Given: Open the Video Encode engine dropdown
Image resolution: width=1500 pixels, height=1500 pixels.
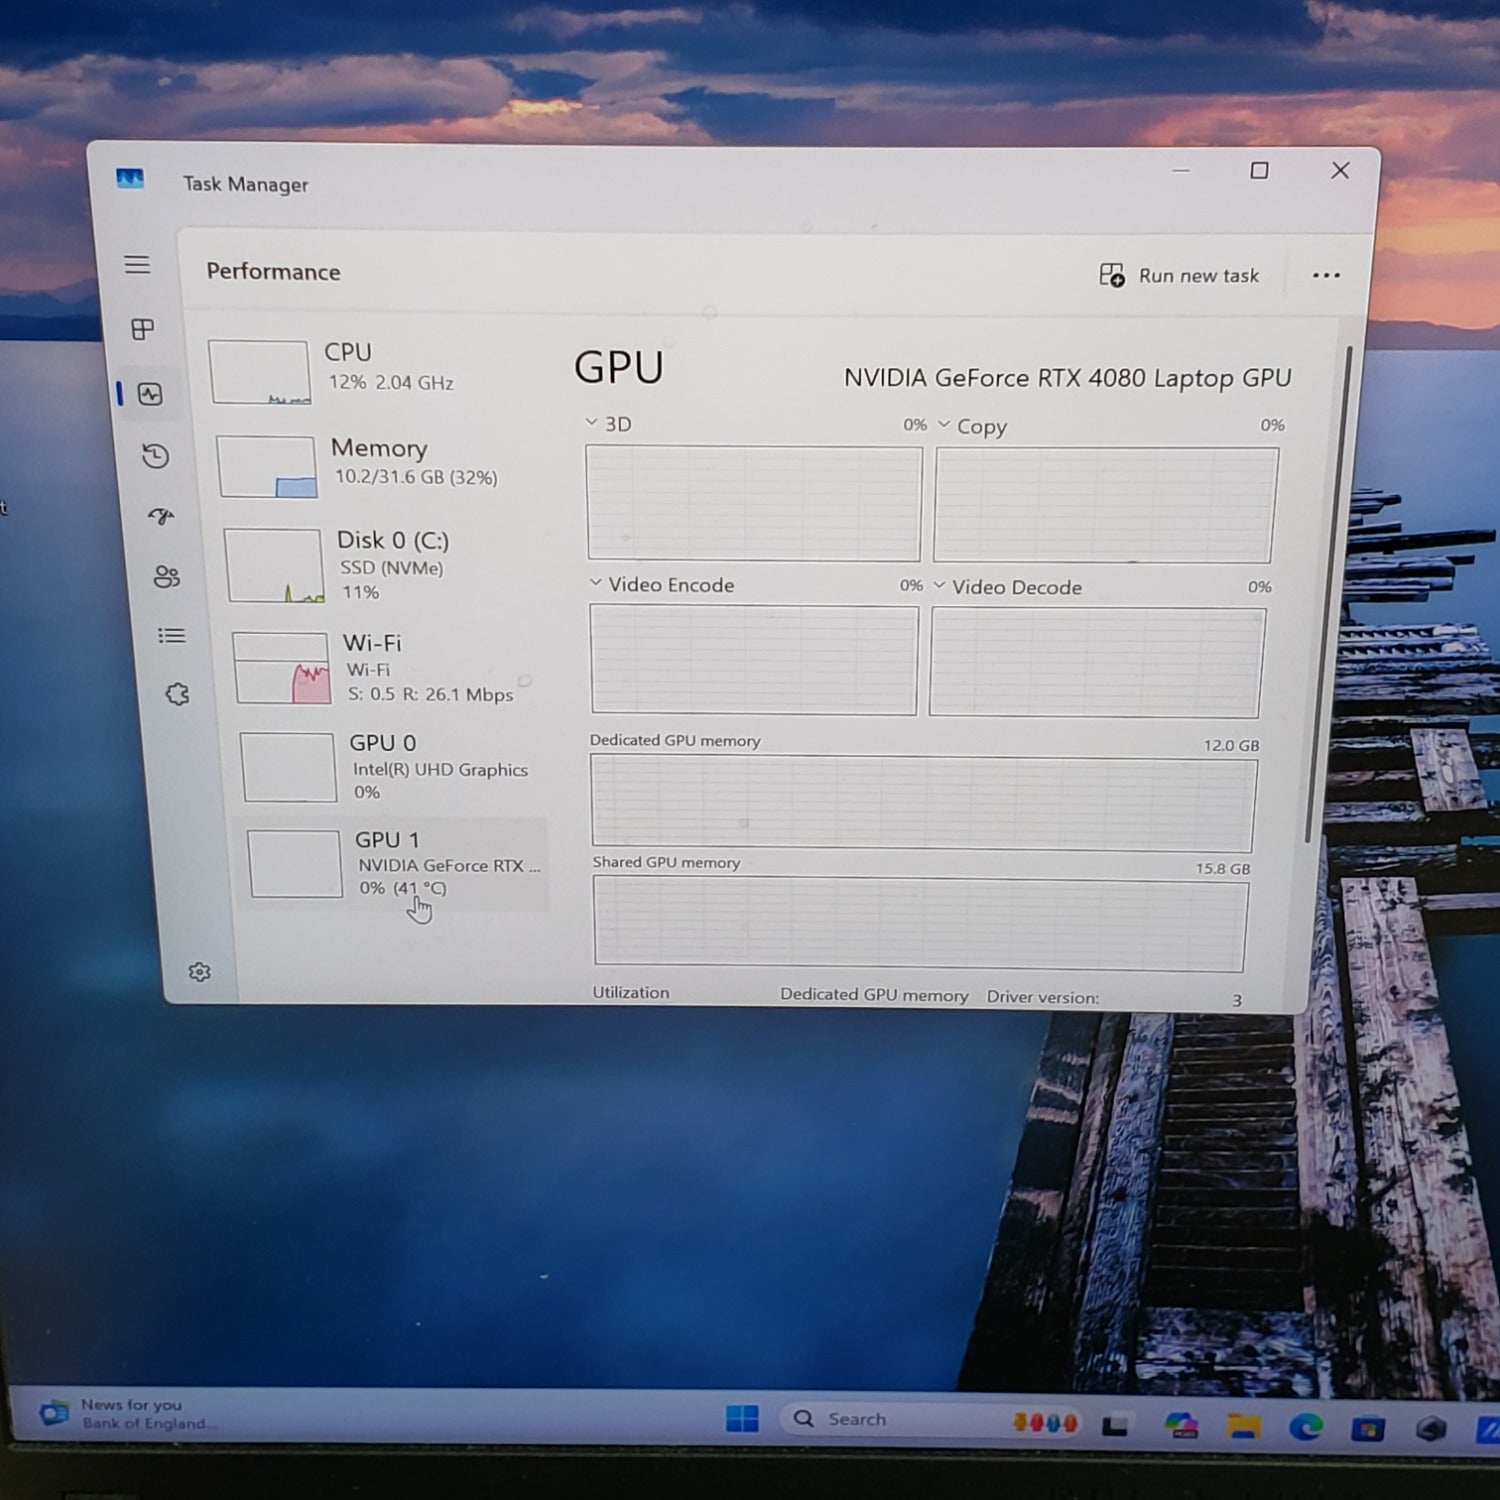Looking at the screenshot, I should [596, 583].
